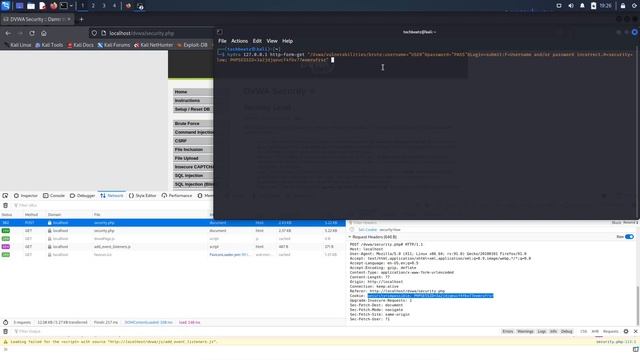
Task: Open Setup / Reset DB in DVWA sidebar
Action: click(193, 109)
